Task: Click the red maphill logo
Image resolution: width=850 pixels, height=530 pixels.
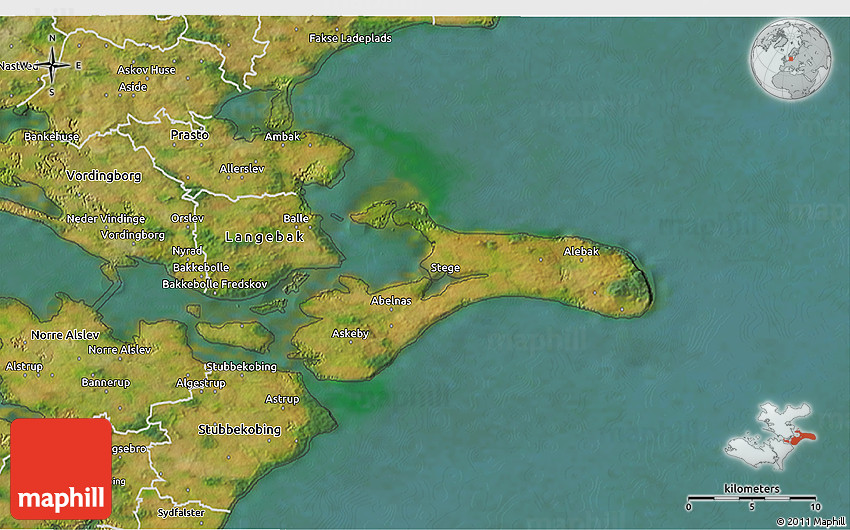Action: [61, 468]
